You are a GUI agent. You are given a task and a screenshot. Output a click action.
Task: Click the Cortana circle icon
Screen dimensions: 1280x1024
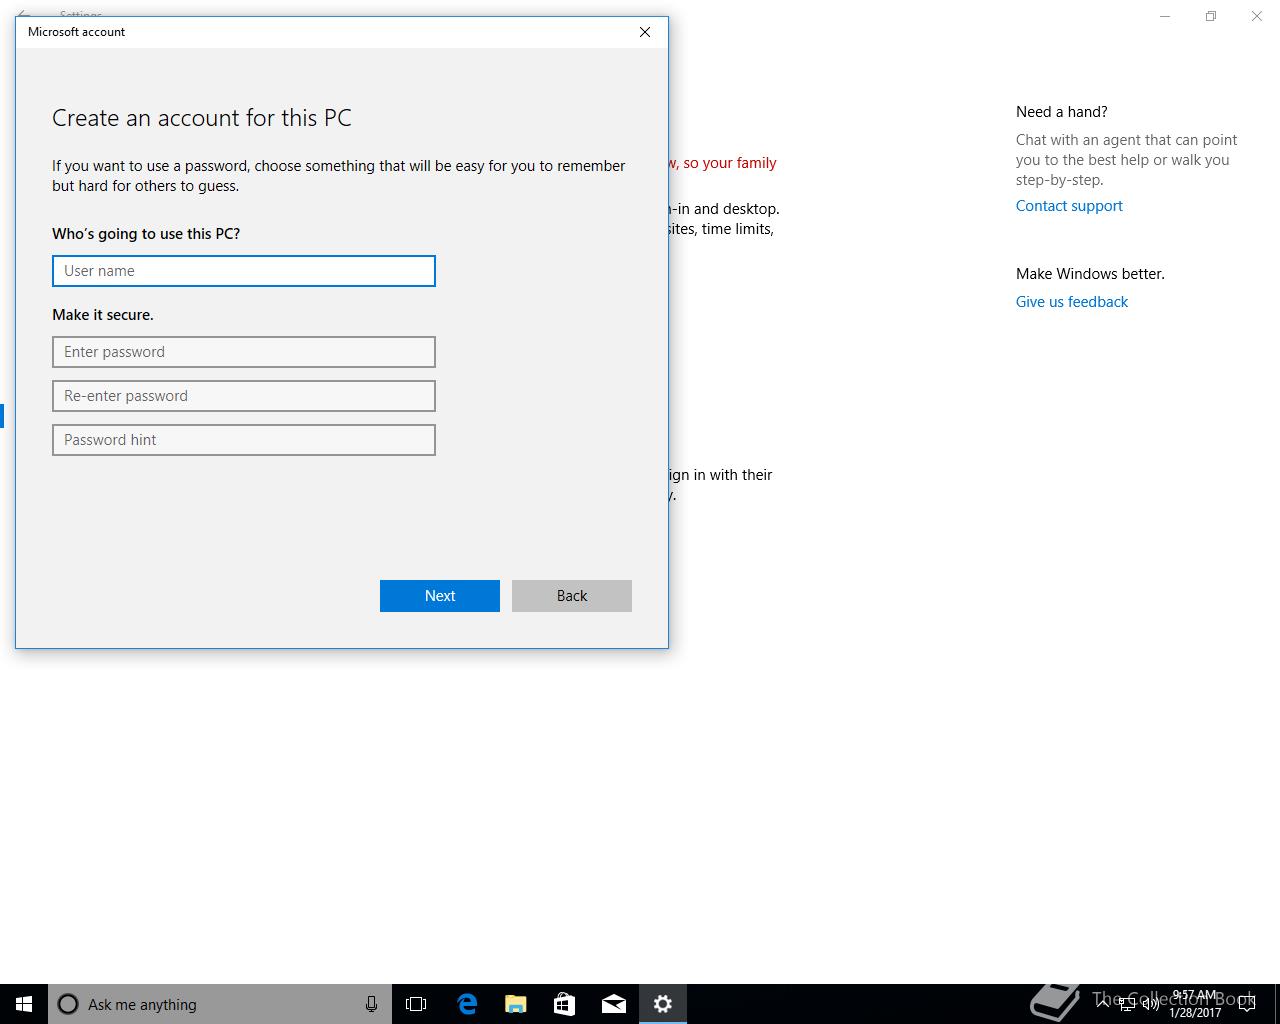[68, 1004]
